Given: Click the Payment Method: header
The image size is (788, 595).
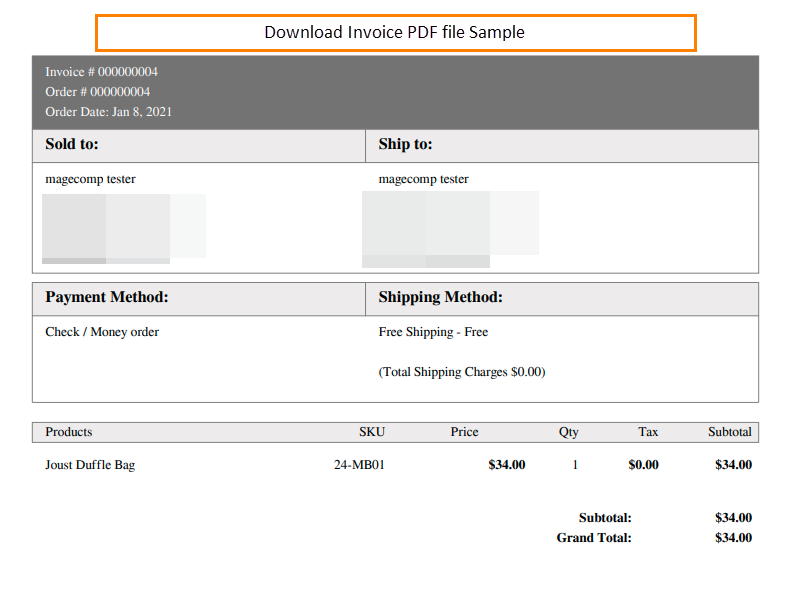Looking at the screenshot, I should click(107, 297).
